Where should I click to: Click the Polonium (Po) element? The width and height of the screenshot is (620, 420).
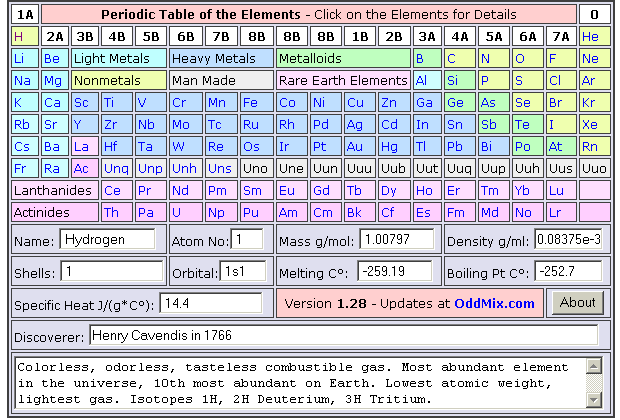point(527,147)
